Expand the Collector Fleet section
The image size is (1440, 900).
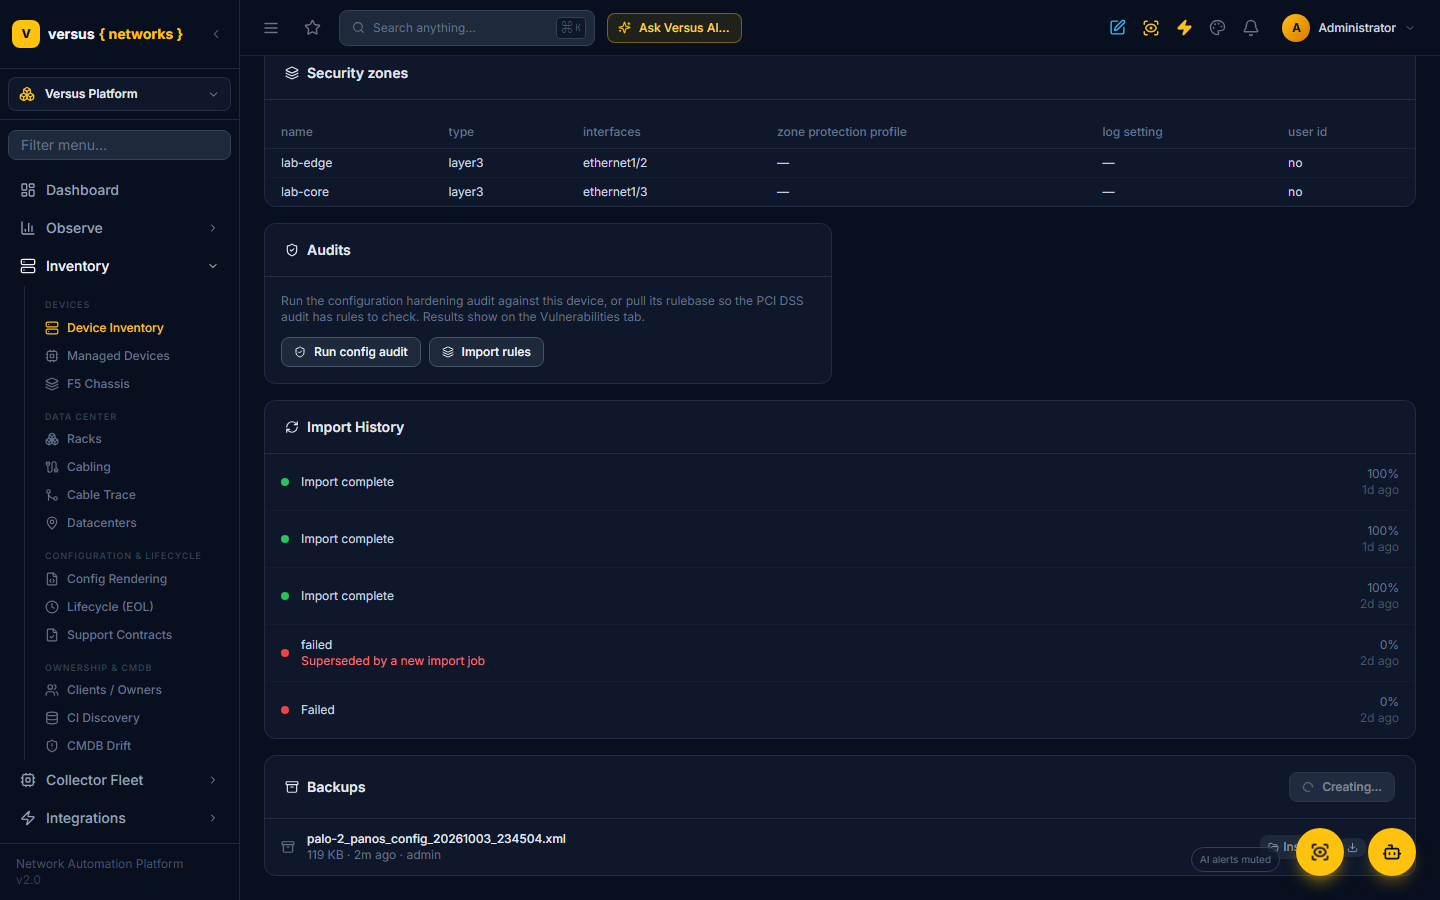pyautogui.click(x=119, y=780)
